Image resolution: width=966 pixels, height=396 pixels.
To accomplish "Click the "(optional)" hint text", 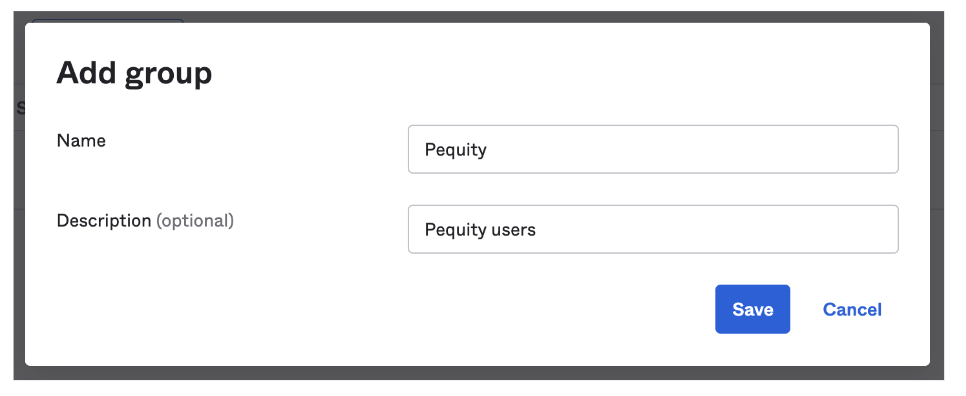I will coord(195,220).
